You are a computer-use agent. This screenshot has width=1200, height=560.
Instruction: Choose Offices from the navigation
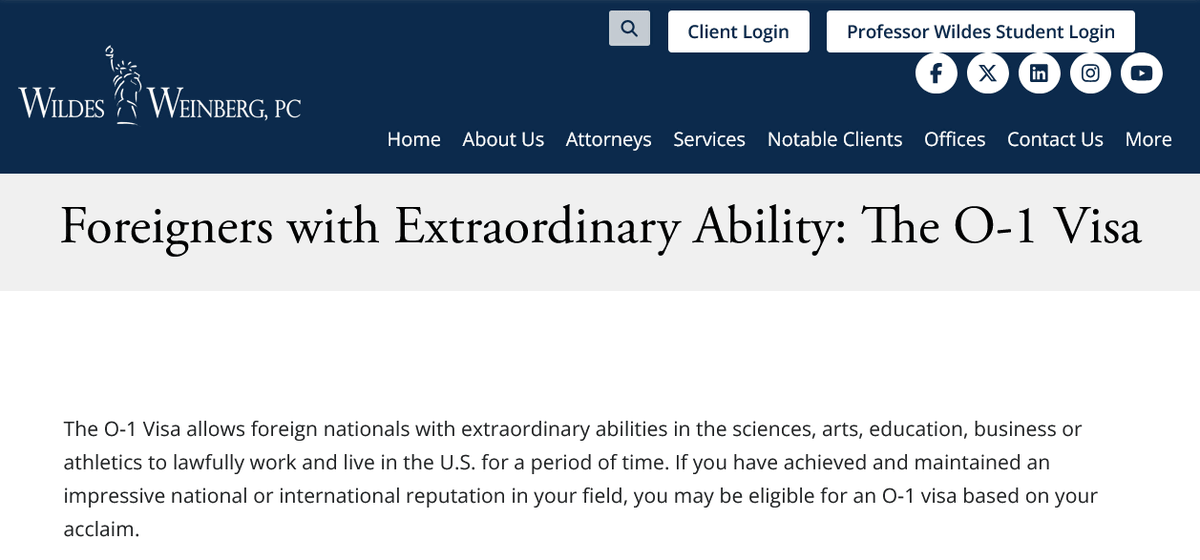[954, 139]
